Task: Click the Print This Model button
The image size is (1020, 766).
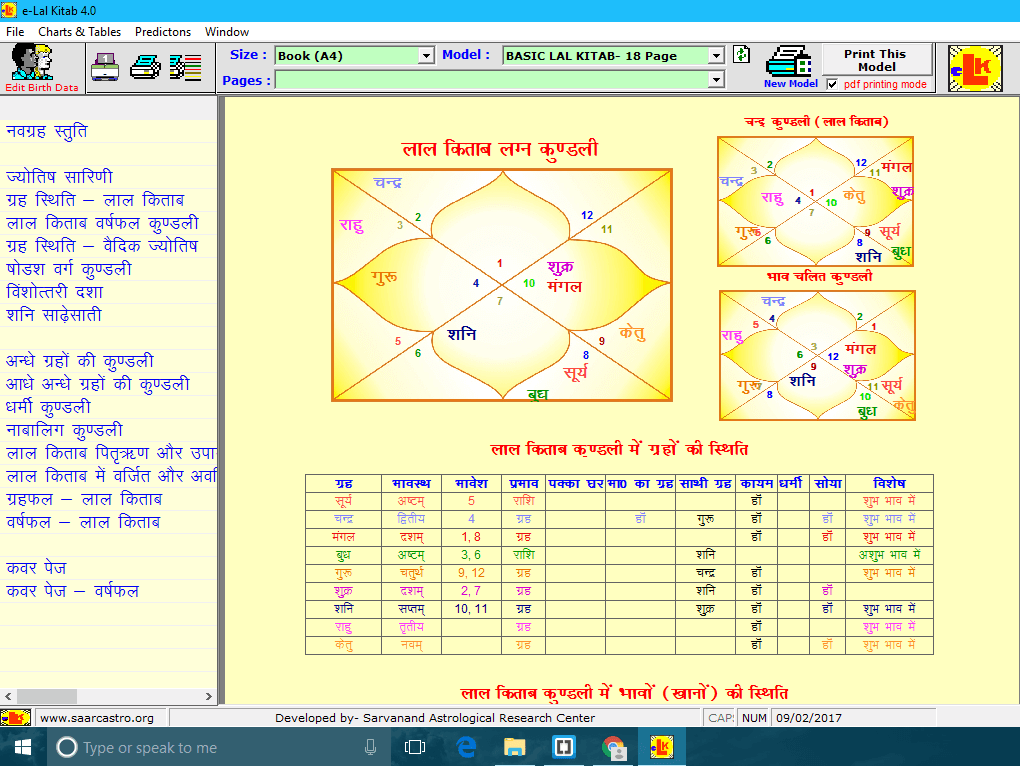Action: coord(876,60)
